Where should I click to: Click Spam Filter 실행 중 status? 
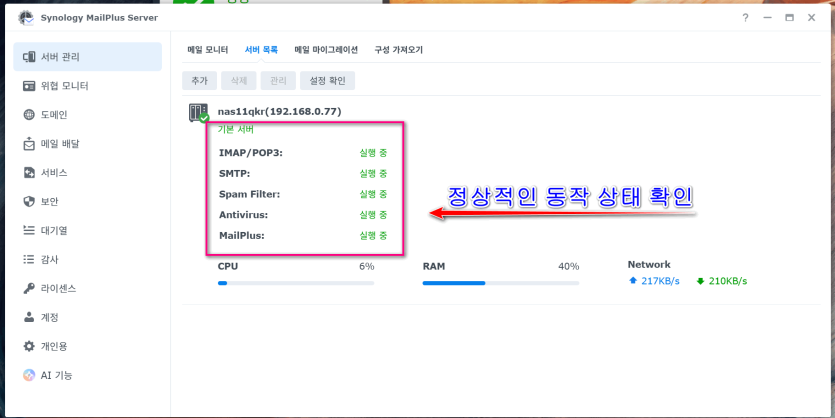(x=373, y=194)
